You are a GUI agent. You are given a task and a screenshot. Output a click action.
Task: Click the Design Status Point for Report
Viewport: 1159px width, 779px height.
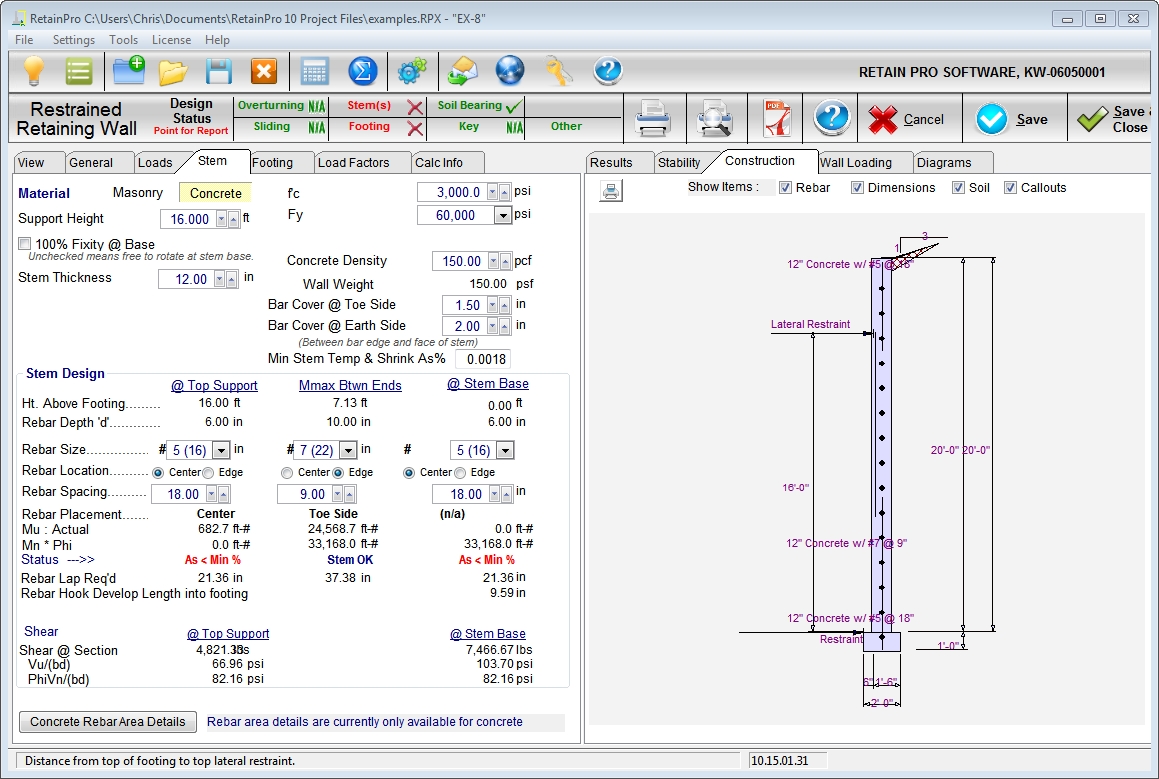[x=191, y=118]
